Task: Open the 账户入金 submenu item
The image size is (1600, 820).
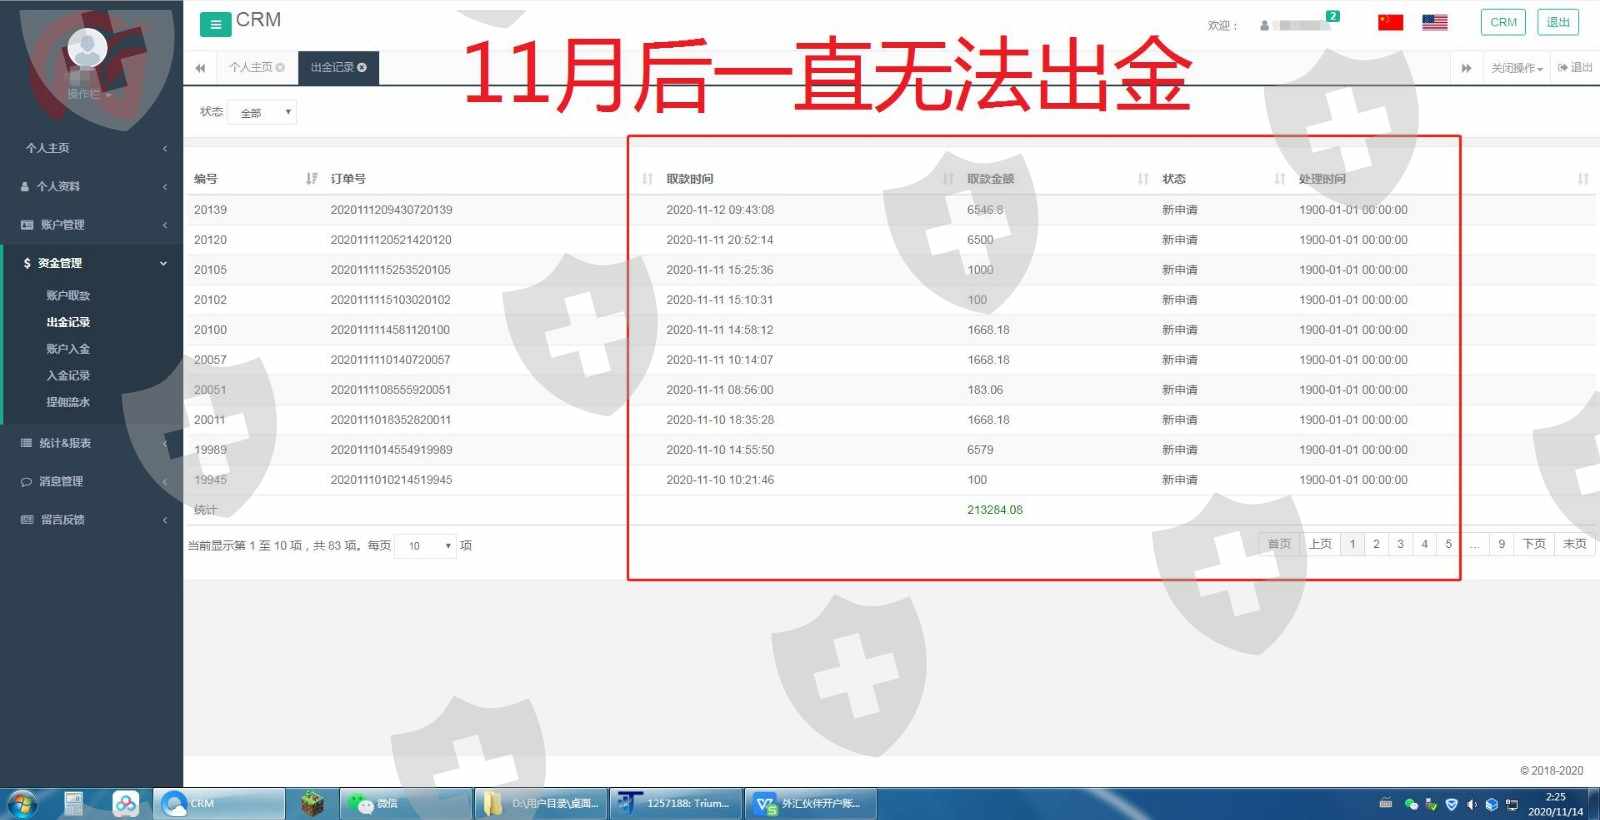Action: click(68, 349)
